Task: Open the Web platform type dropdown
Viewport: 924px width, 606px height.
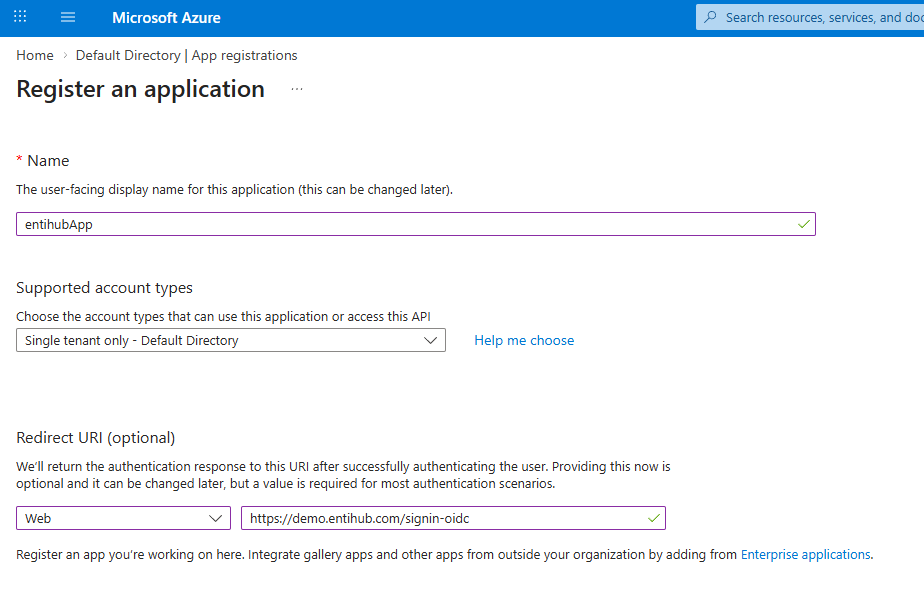Action: [123, 518]
